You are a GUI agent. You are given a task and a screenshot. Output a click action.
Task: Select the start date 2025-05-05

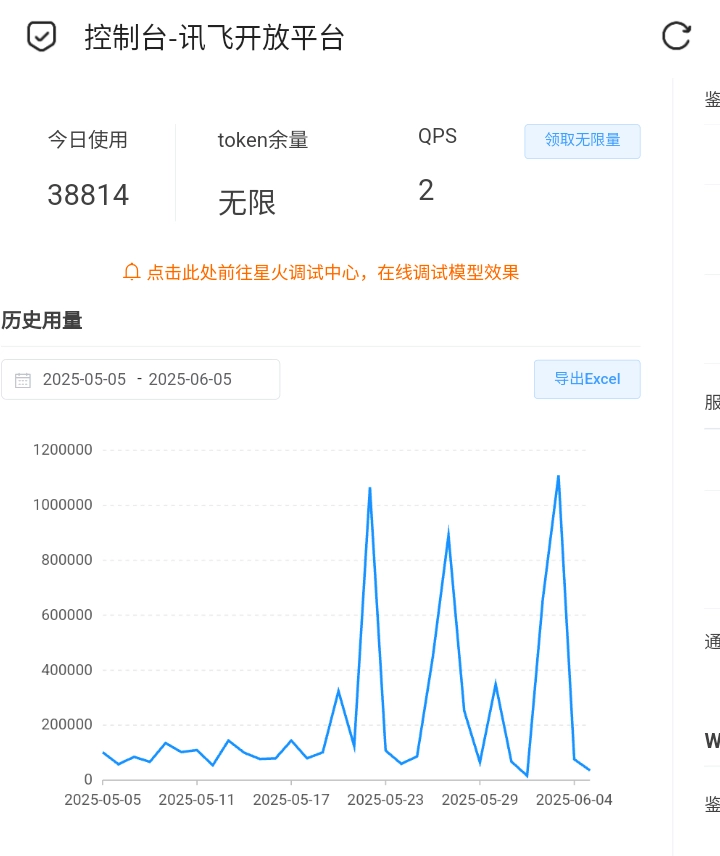tap(84, 379)
